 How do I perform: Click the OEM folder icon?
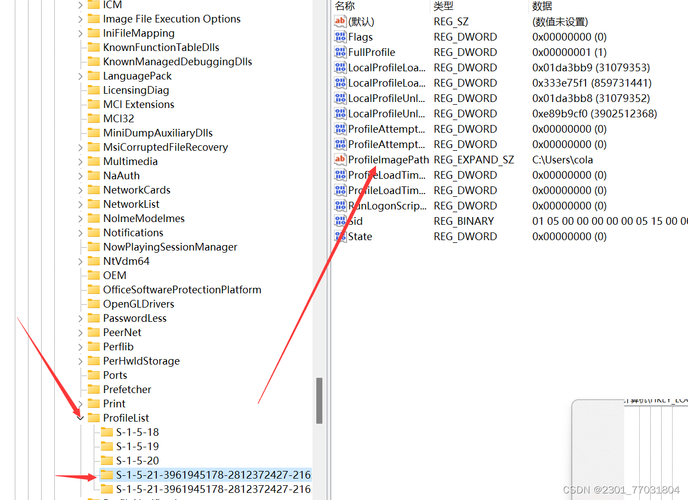pos(93,275)
